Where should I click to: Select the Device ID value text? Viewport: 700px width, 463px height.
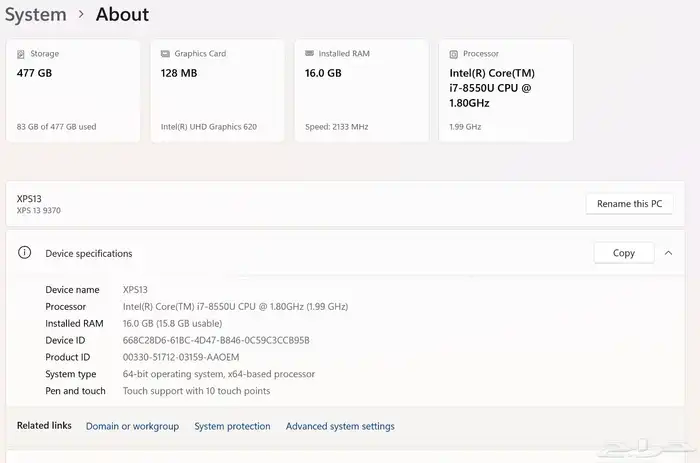click(216, 340)
